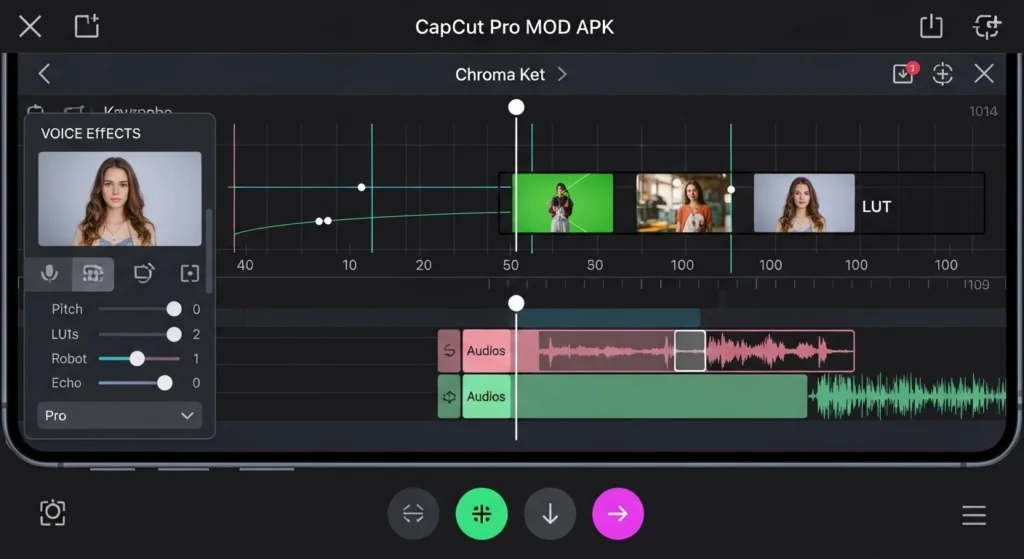Click the teal region bar above audio tracks
1024x559 pixels.
click(609, 318)
